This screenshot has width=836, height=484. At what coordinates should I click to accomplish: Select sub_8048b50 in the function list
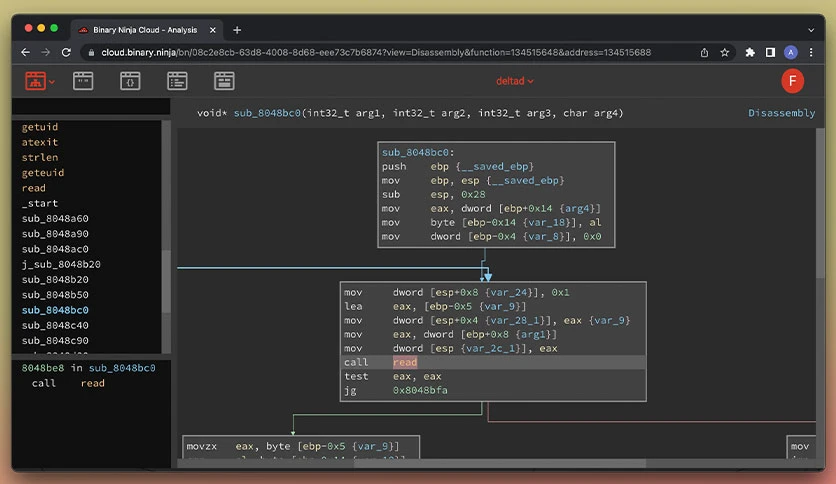coord(55,295)
